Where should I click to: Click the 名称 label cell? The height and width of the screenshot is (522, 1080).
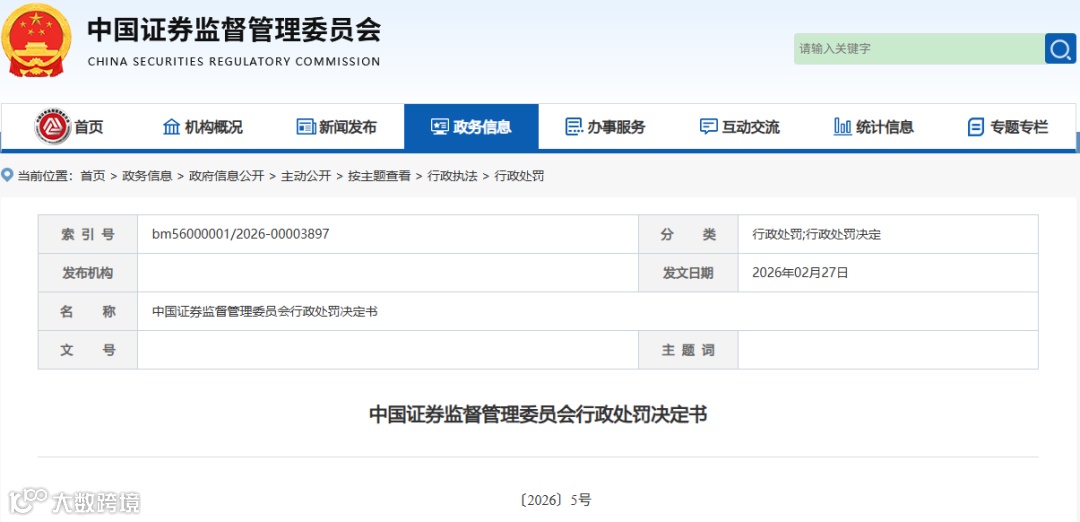coord(87,311)
